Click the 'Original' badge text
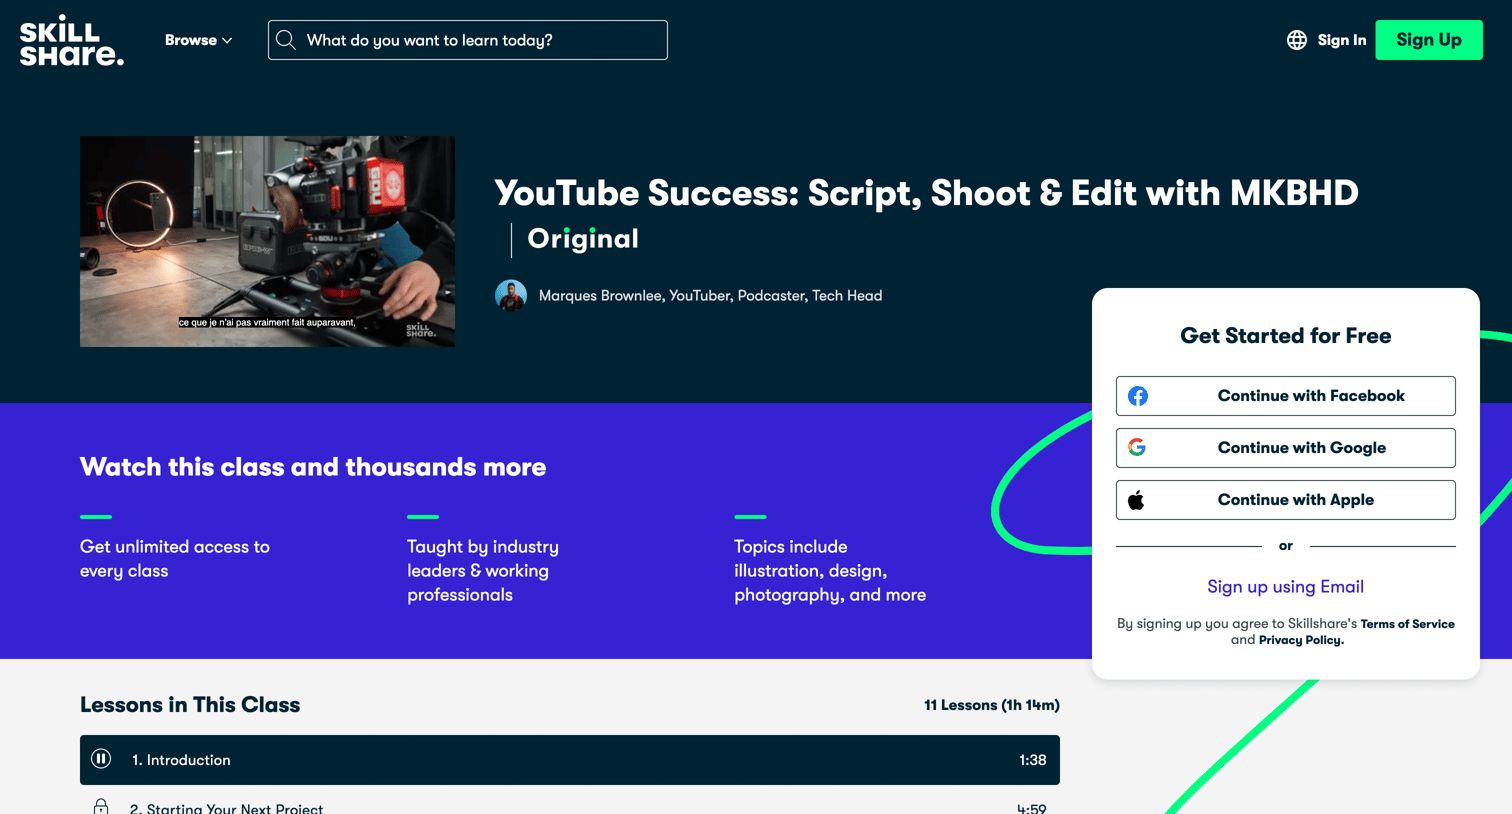This screenshot has width=1512, height=814. coord(583,239)
